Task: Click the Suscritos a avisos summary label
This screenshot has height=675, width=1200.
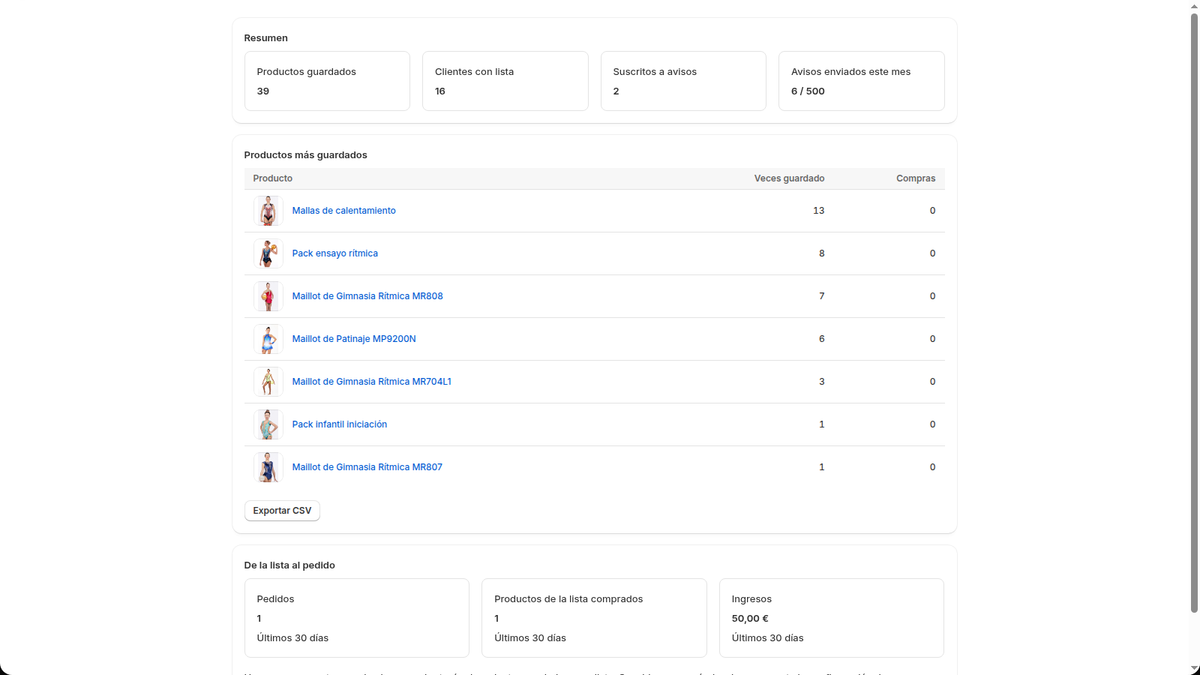Action: click(x=655, y=72)
